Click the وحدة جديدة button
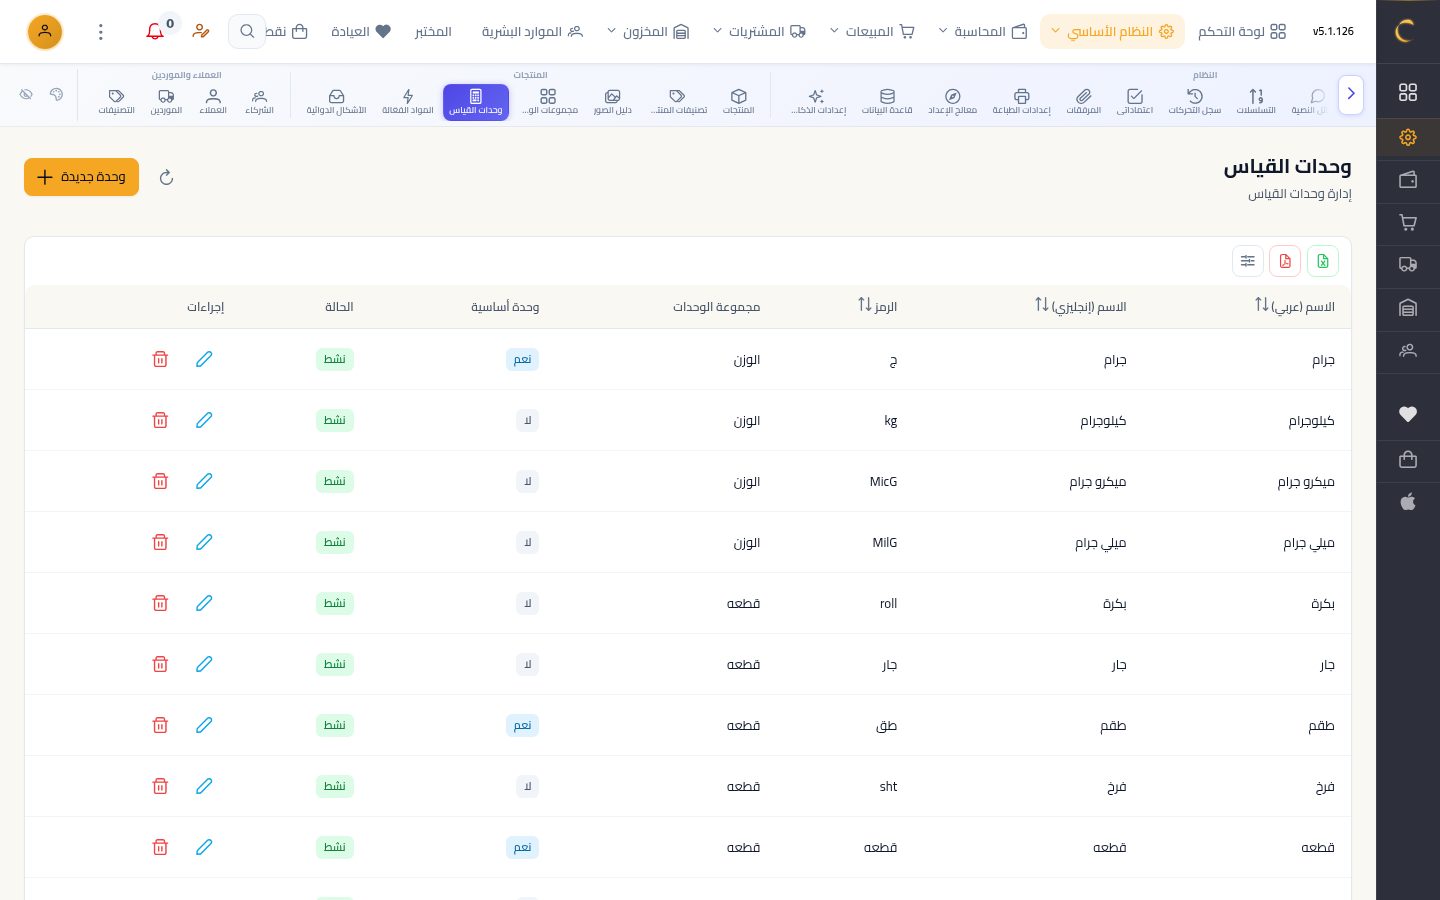The height and width of the screenshot is (900, 1440). (82, 177)
